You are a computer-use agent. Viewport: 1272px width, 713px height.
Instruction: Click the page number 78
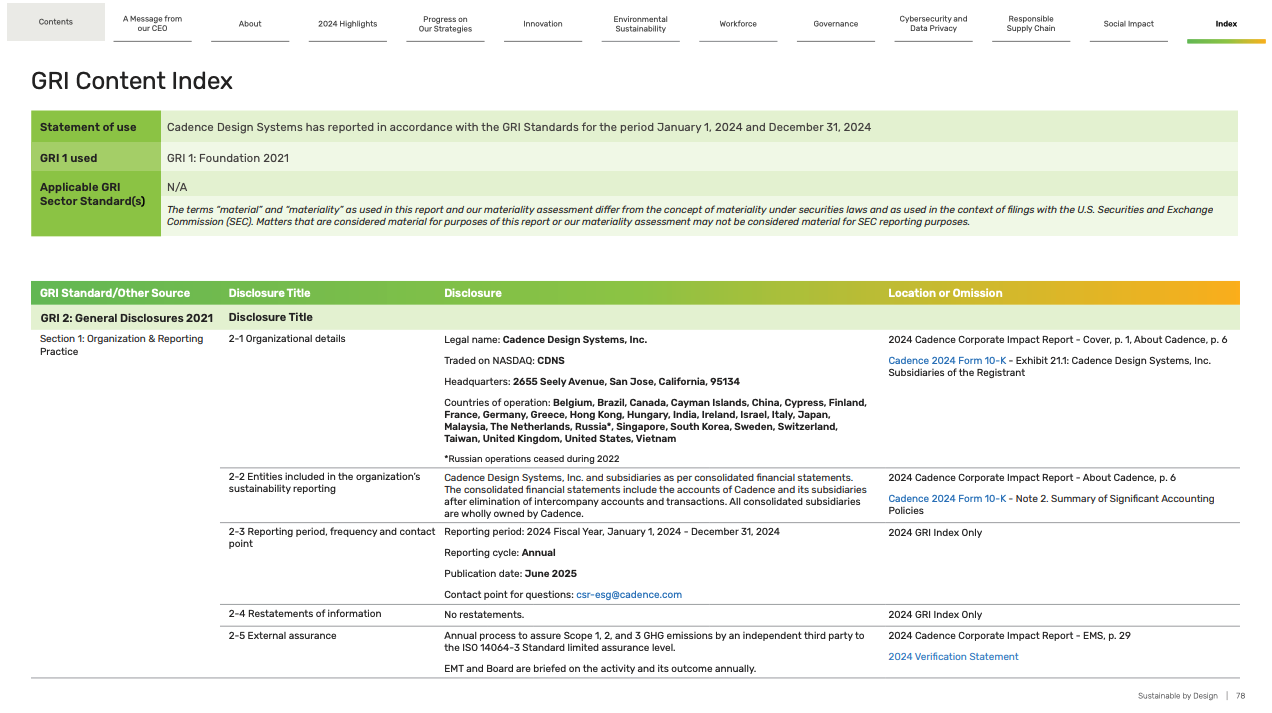1241,696
